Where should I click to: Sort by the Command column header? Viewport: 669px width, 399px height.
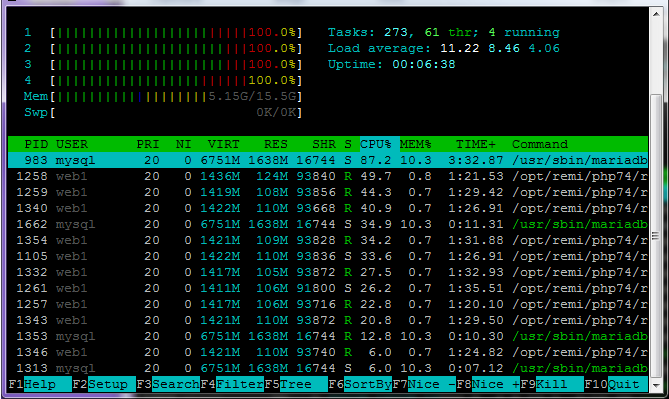(540, 144)
